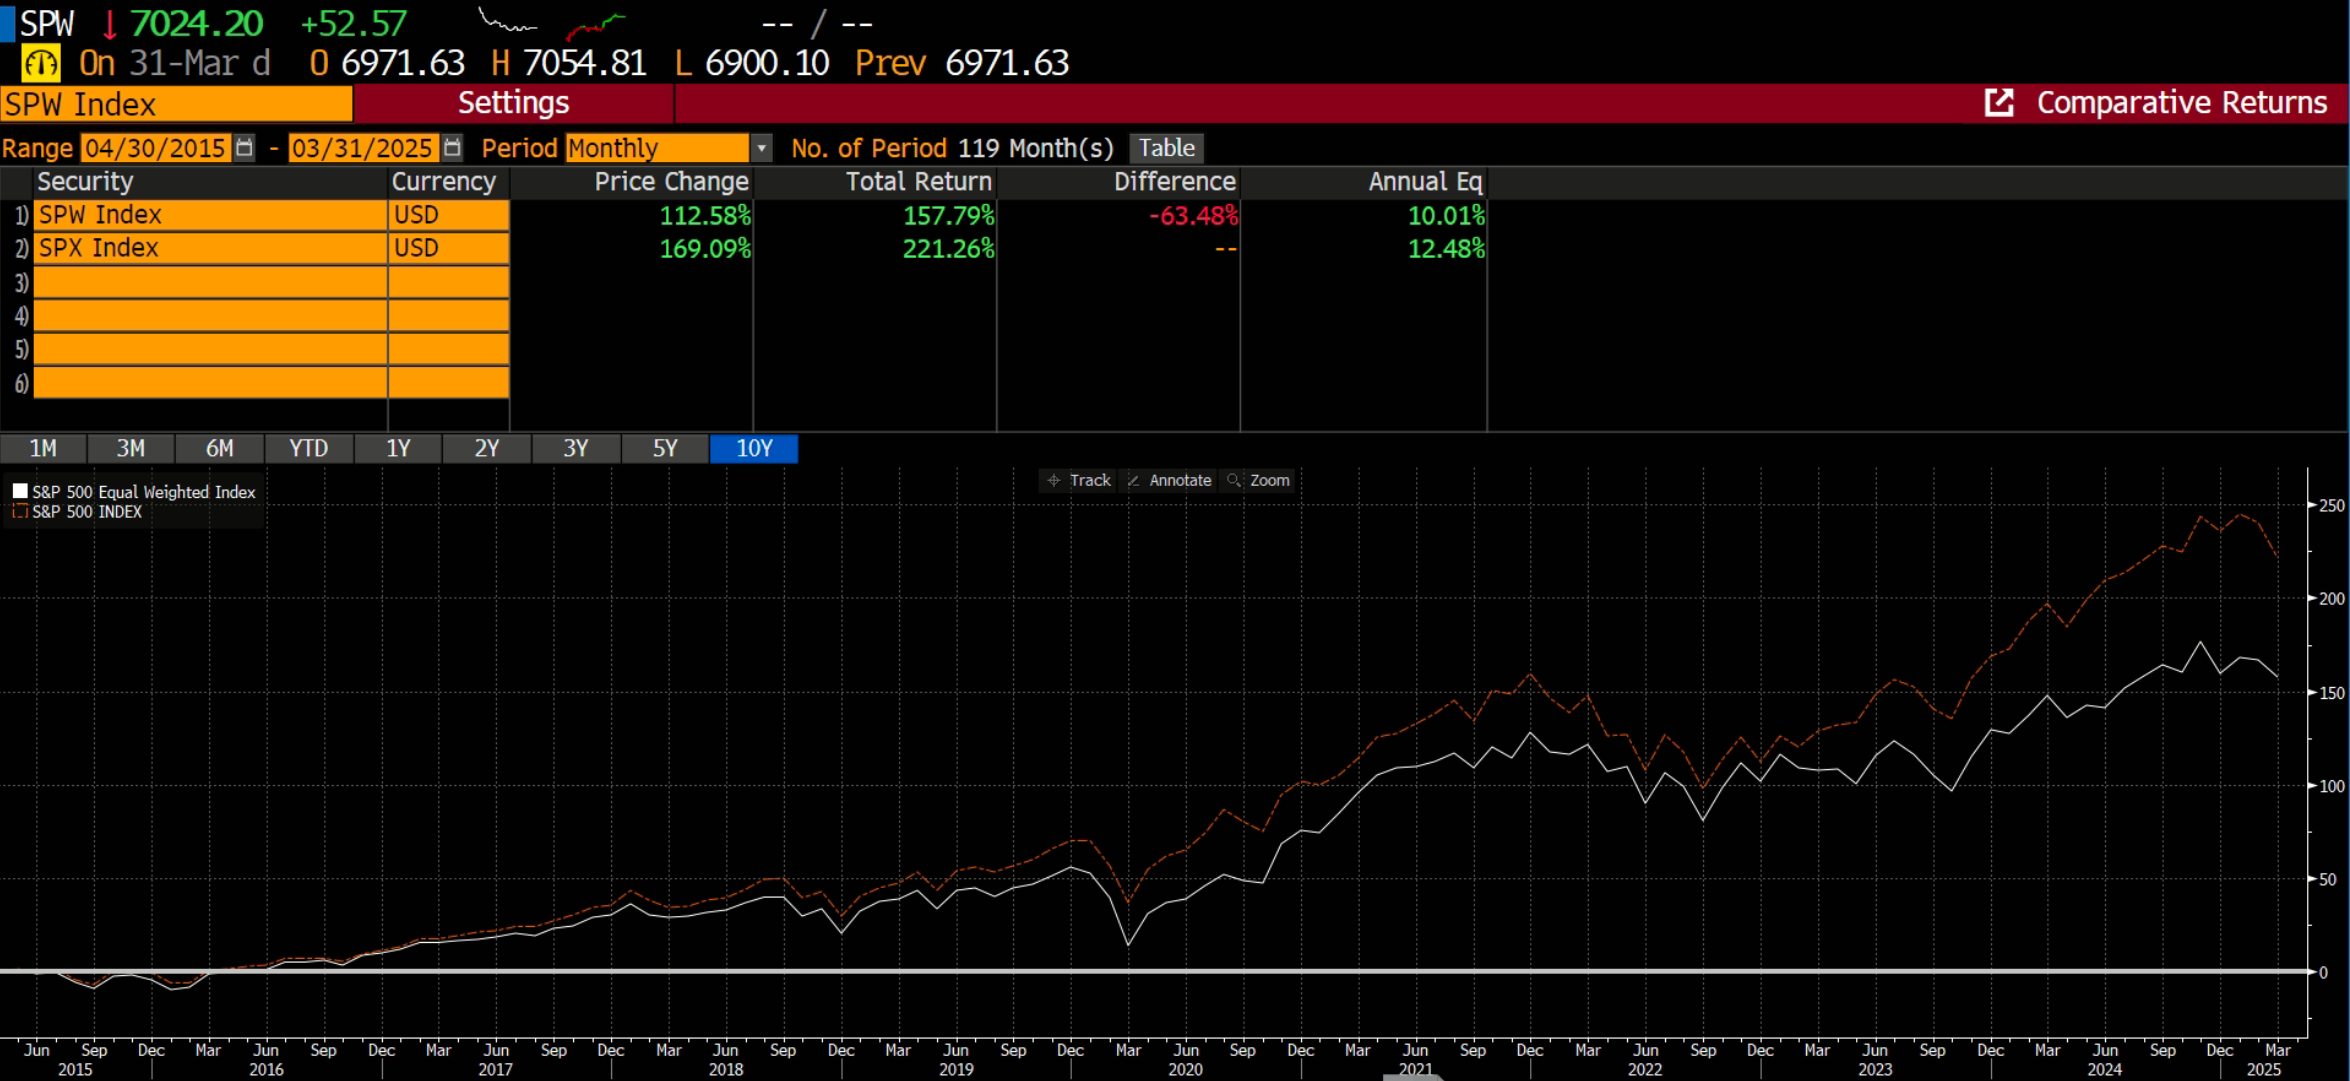Select the SPX Index security field
The height and width of the screenshot is (1081, 2350).
[x=210, y=248]
